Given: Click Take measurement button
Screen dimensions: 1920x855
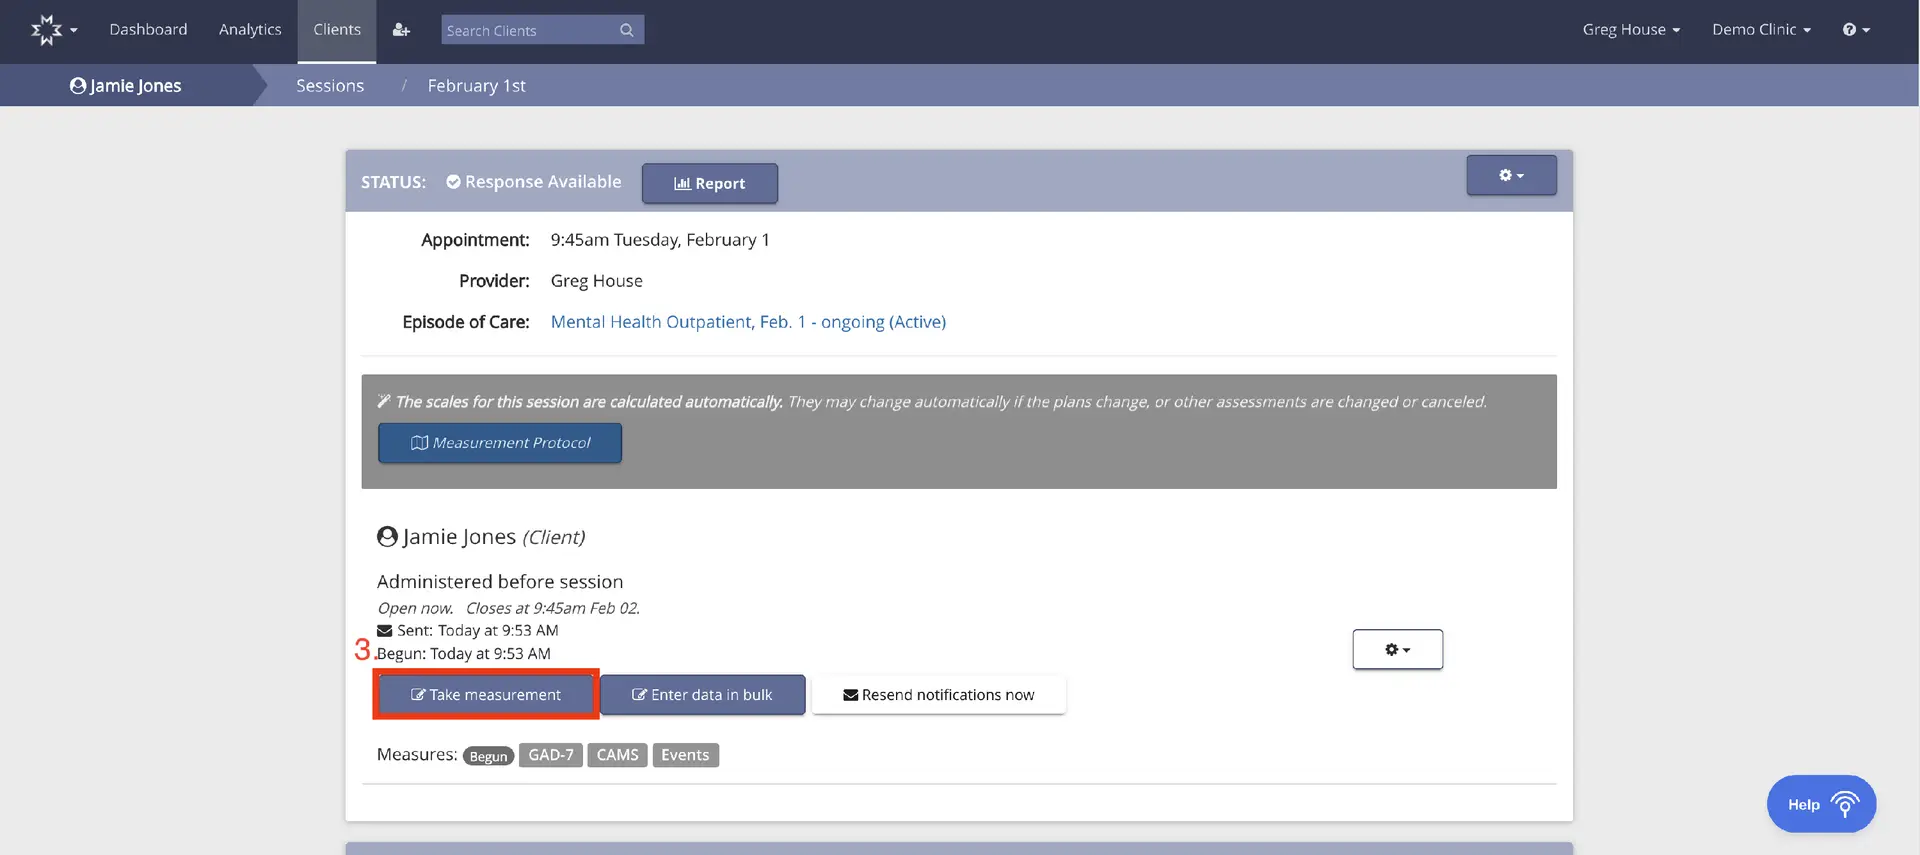Looking at the screenshot, I should tap(486, 695).
